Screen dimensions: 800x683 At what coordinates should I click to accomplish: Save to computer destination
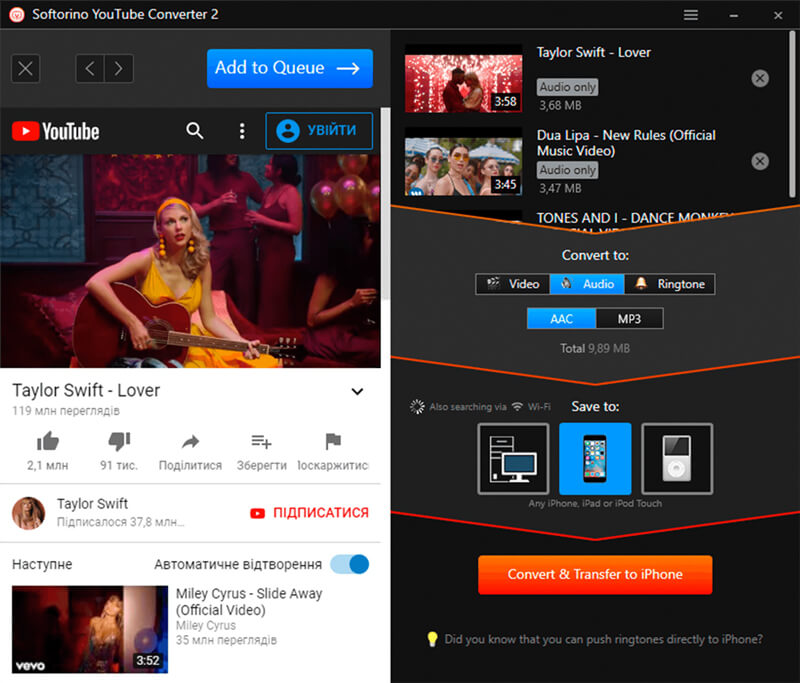513,459
